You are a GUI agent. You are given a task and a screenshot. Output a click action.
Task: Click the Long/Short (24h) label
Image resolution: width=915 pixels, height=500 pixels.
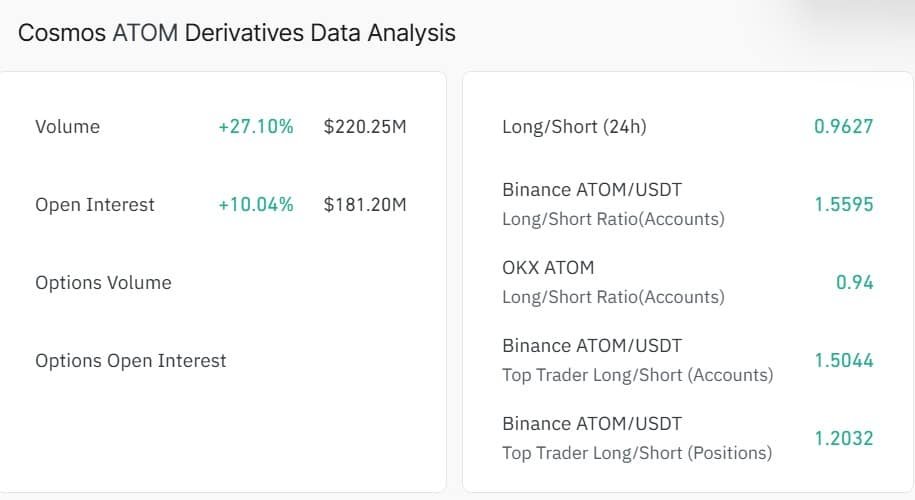click(574, 127)
